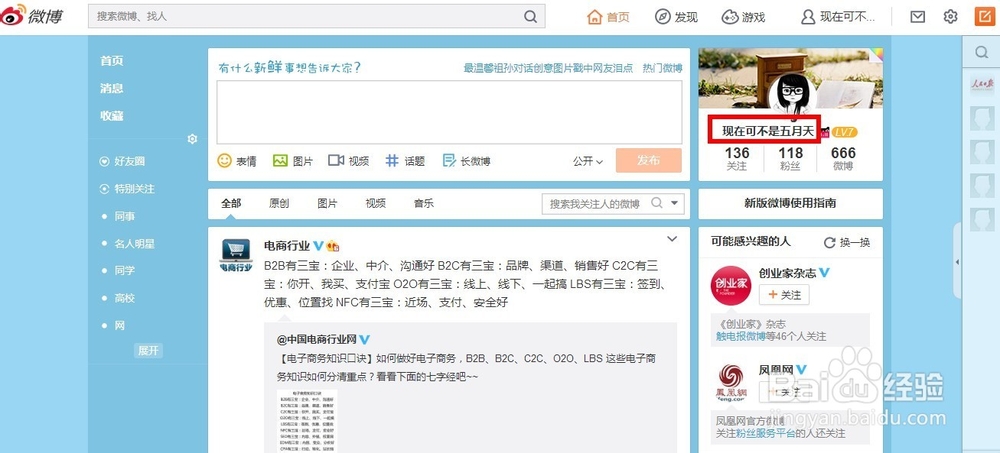The image size is (1000, 453).
Task: Open 粉丝服务平台 link
Action: click(763, 433)
